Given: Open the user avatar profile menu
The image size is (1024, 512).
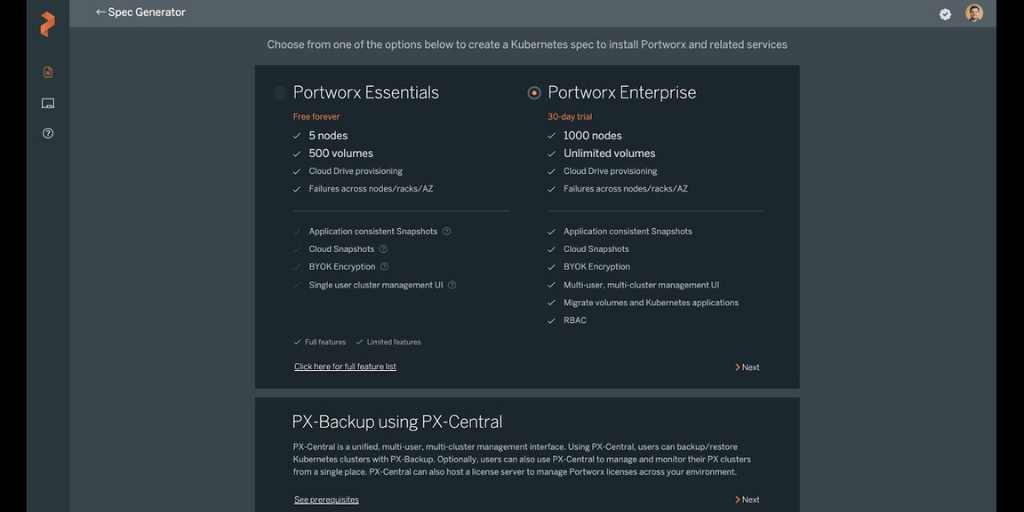Looking at the screenshot, I should click(x=974, y=13).
